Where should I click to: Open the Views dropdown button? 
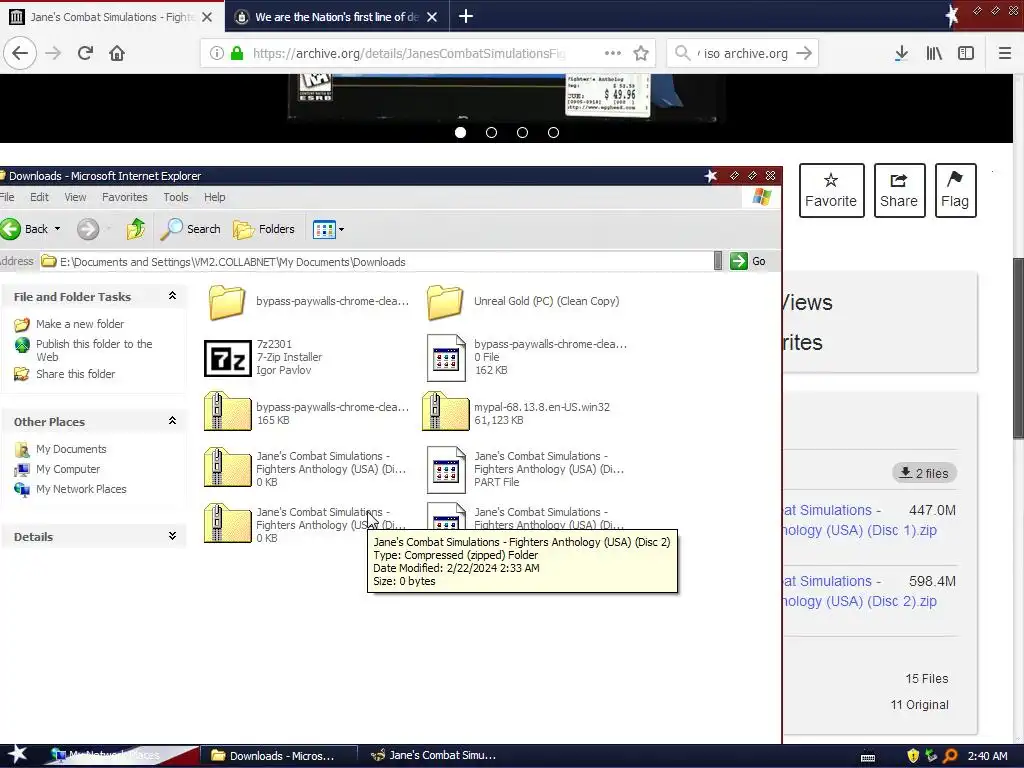click(328, 229)
